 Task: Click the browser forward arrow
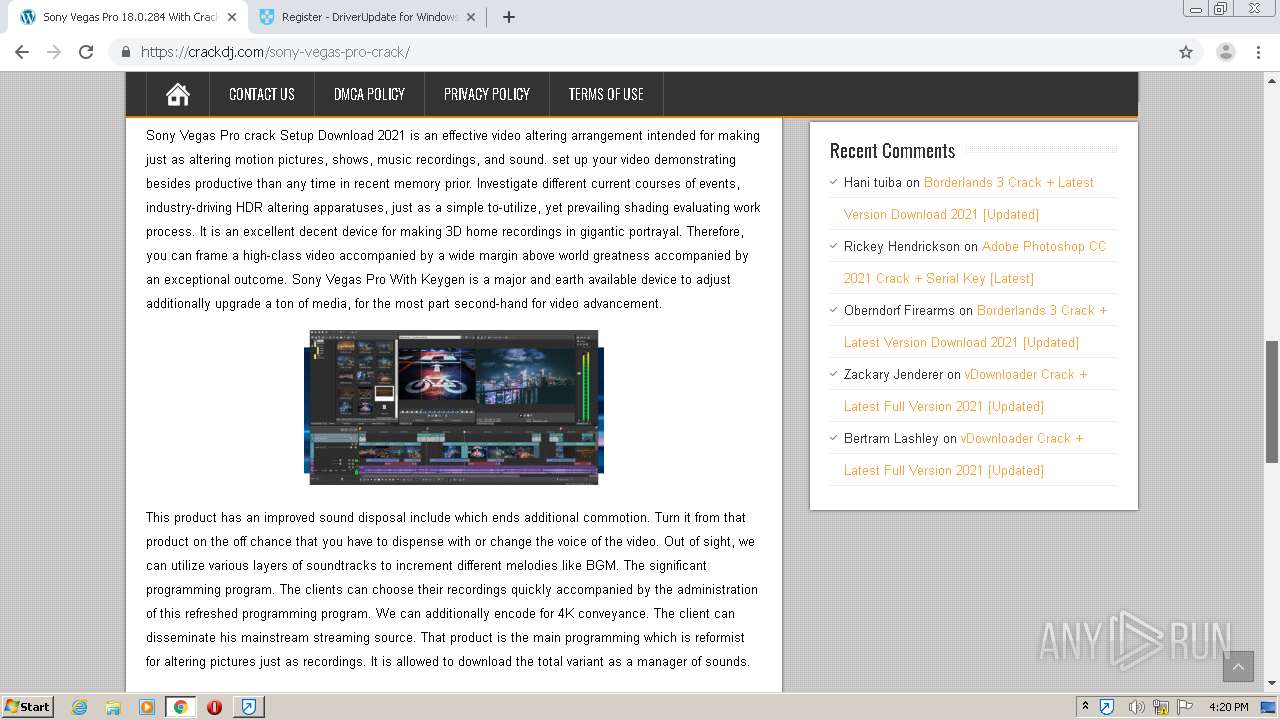[x=54, y=52]
